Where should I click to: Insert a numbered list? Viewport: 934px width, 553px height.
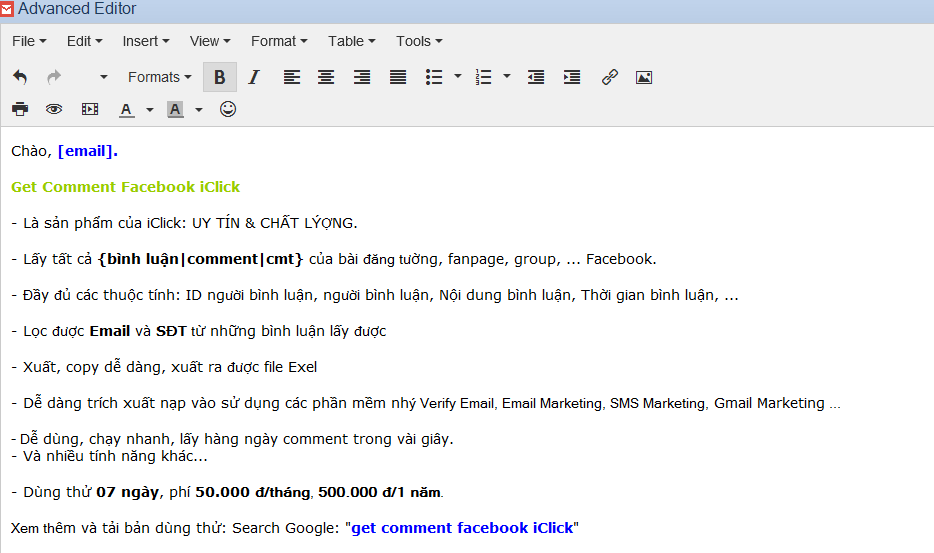(x=483, y=77)
